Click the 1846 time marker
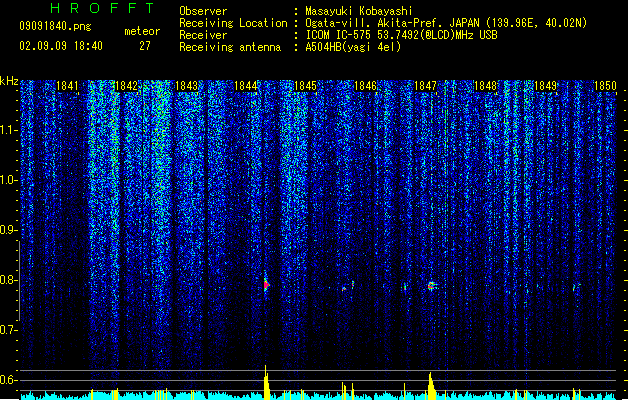 tap(365, 86)
